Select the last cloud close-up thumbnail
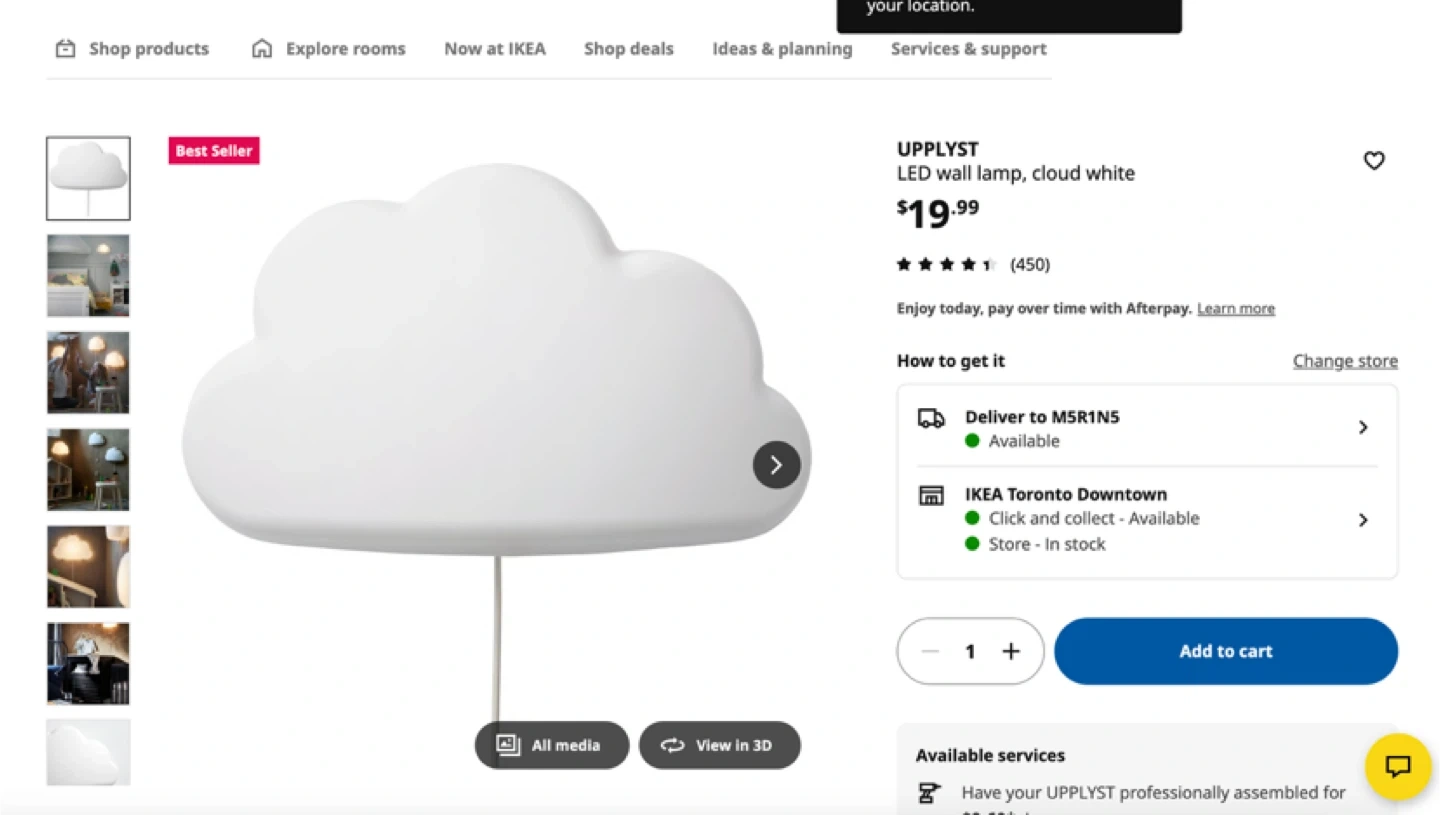1440x815 pixels. [x=88, y=752]
